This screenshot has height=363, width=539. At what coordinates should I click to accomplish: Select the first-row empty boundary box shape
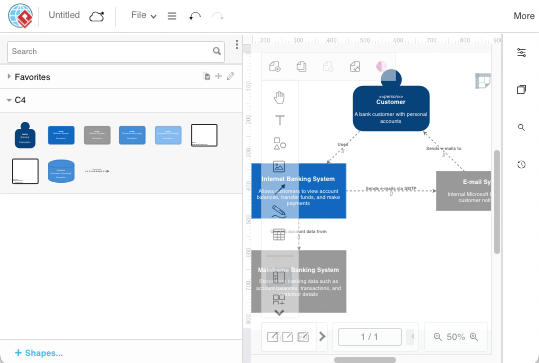pos(204,135)
